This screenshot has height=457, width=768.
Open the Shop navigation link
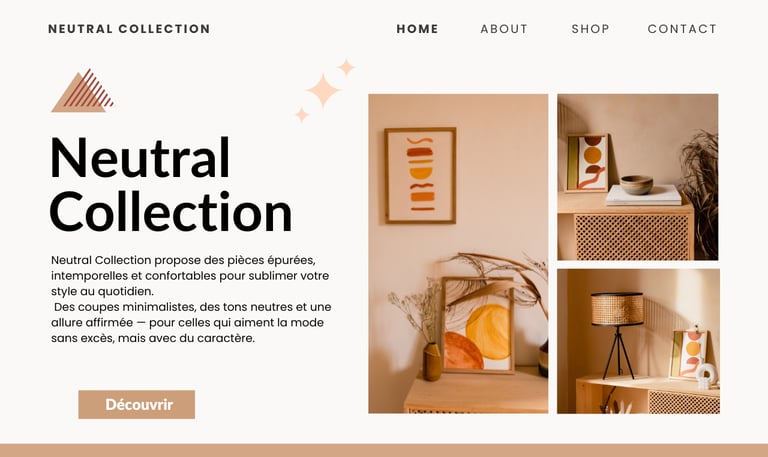(590, 29)
